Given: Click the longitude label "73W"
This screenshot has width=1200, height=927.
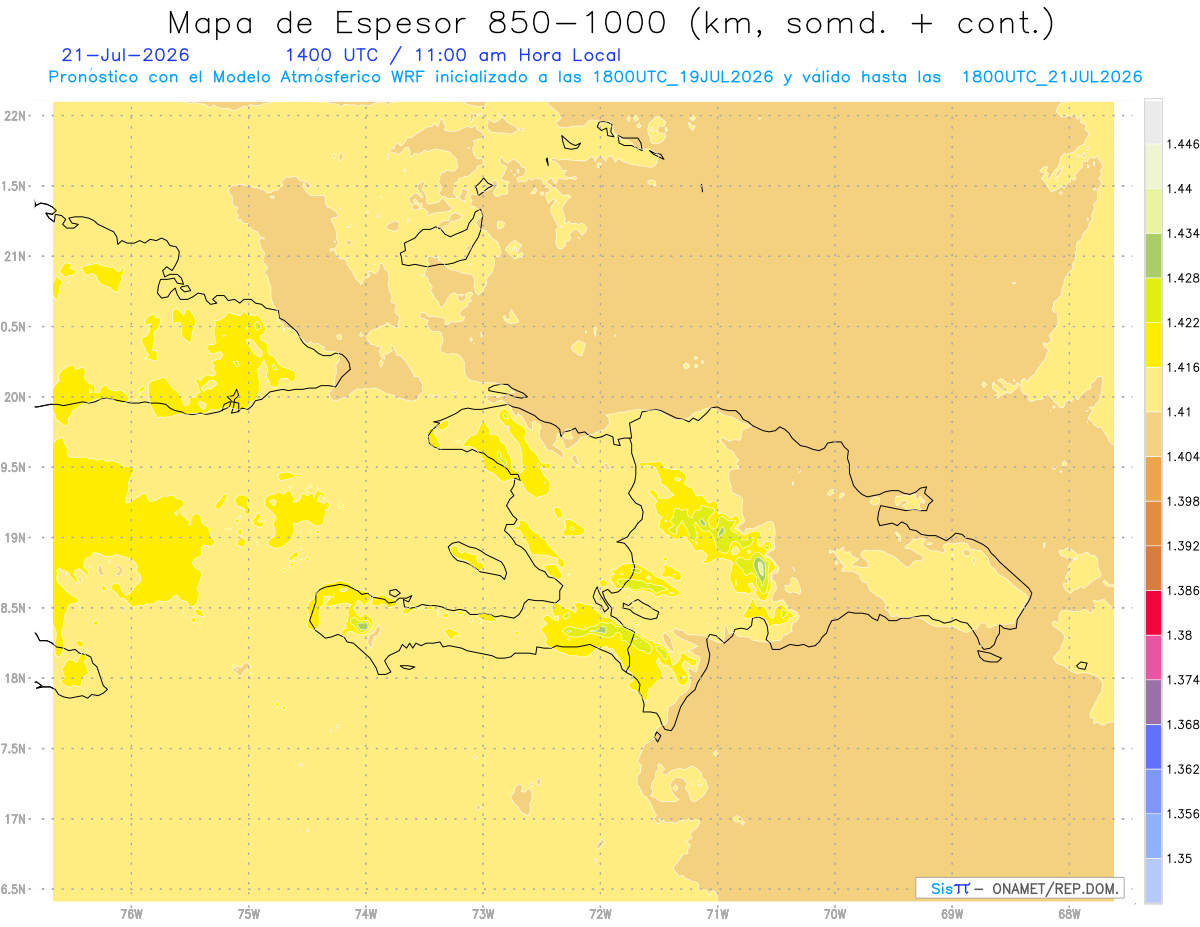Looking at the screenshot, I should click(483, 914).
